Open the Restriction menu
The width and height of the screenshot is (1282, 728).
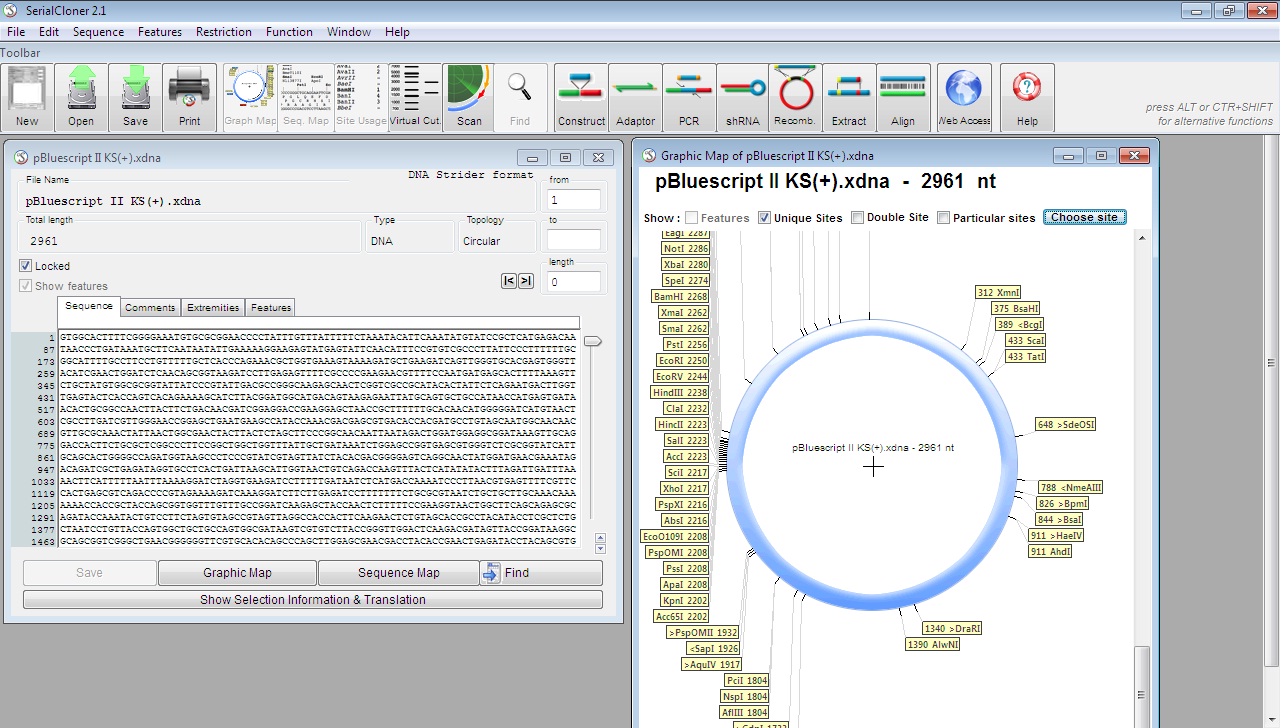[x=223, y=32]
